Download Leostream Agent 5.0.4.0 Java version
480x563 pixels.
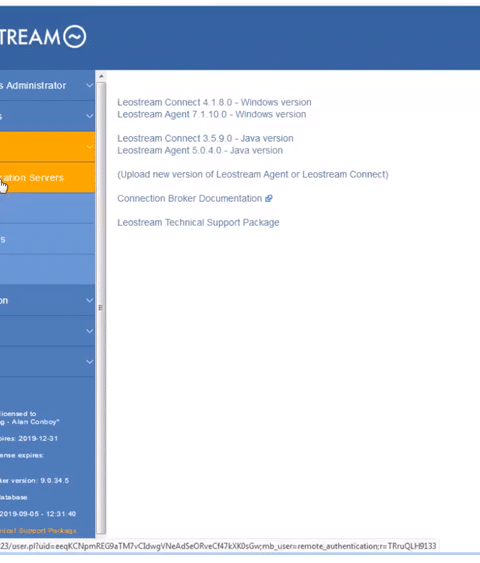200,150
